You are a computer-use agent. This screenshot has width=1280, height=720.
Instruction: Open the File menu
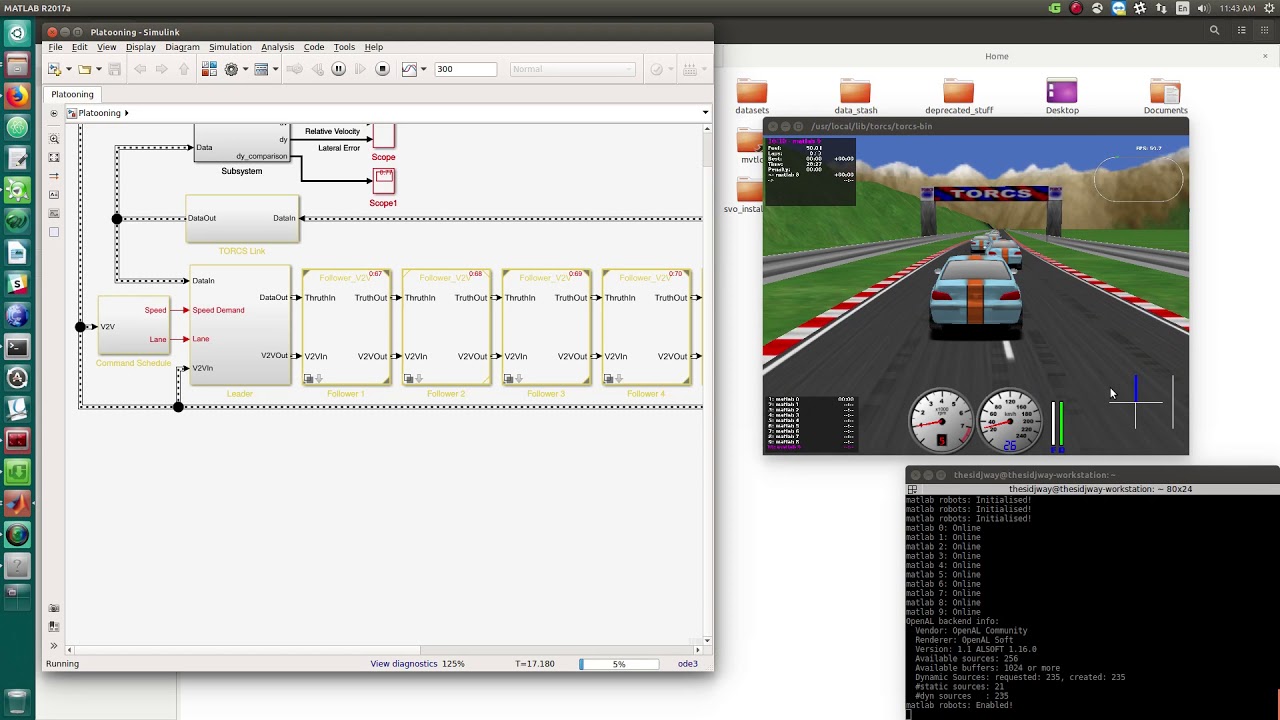point(55,47)
